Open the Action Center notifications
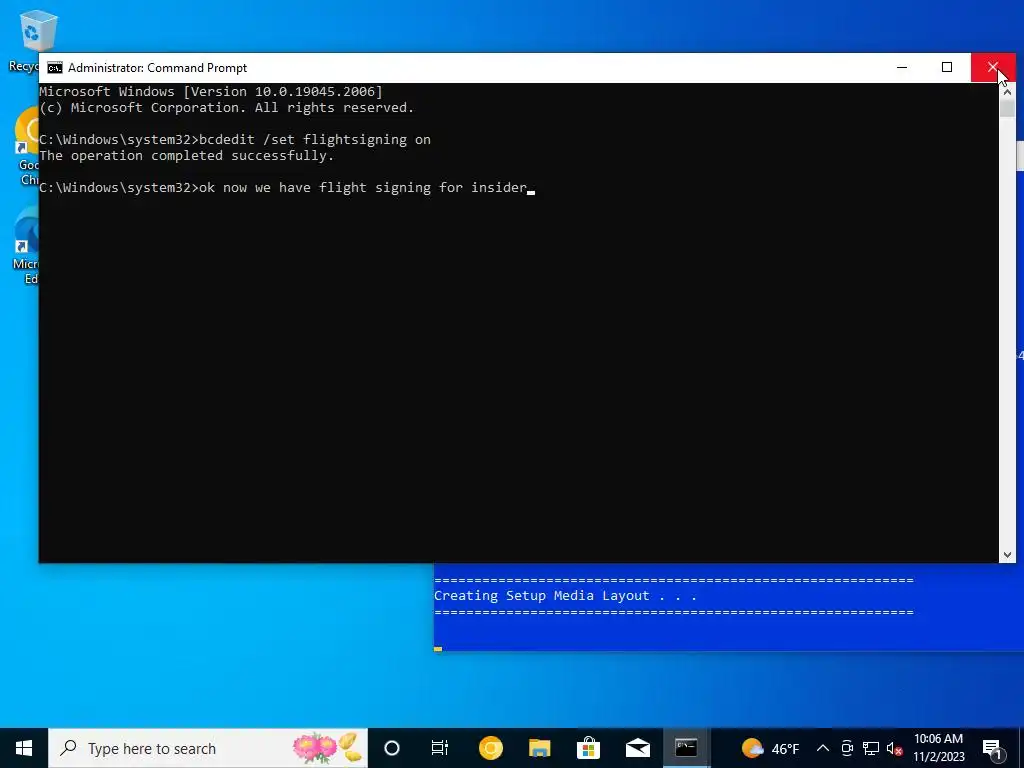1024x768 pixels. tap(992, 748)
